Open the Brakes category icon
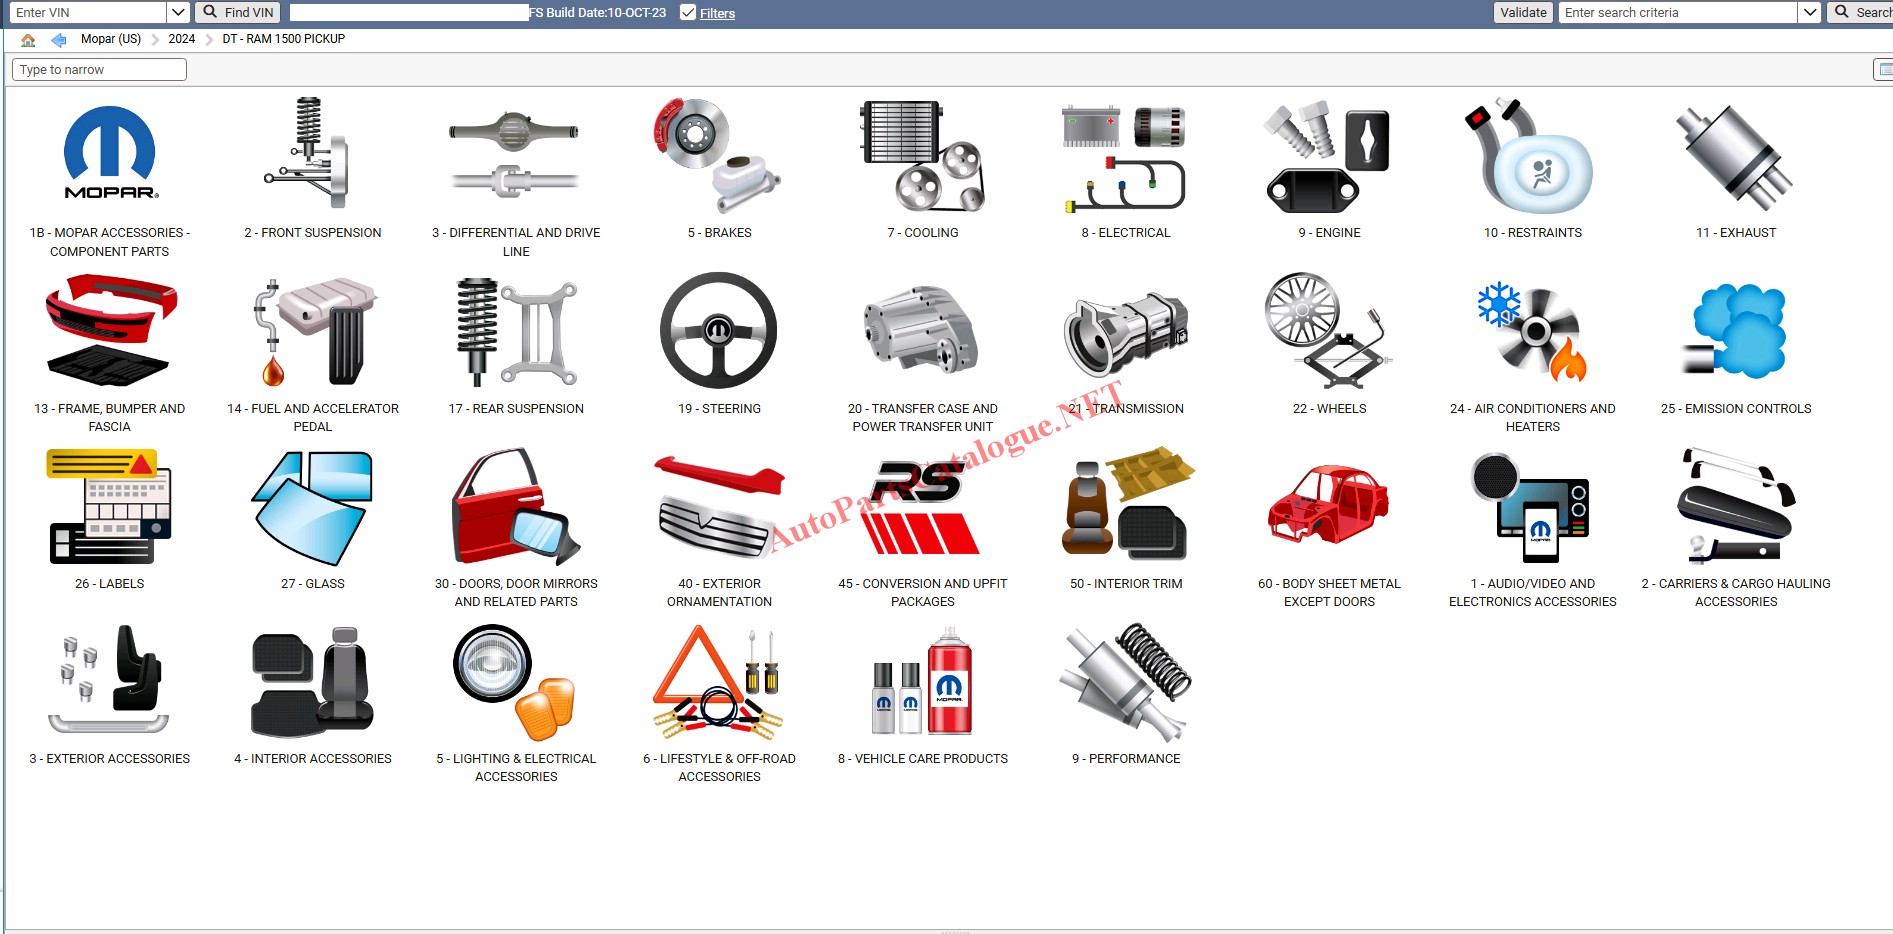 [718, 153]
